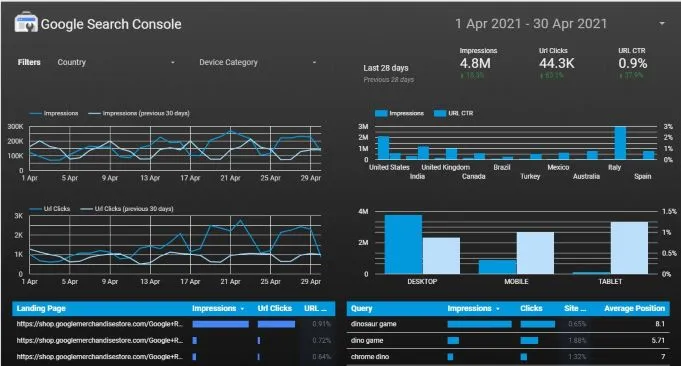
Task: Select the dino game query row
Action: [508, 340]
